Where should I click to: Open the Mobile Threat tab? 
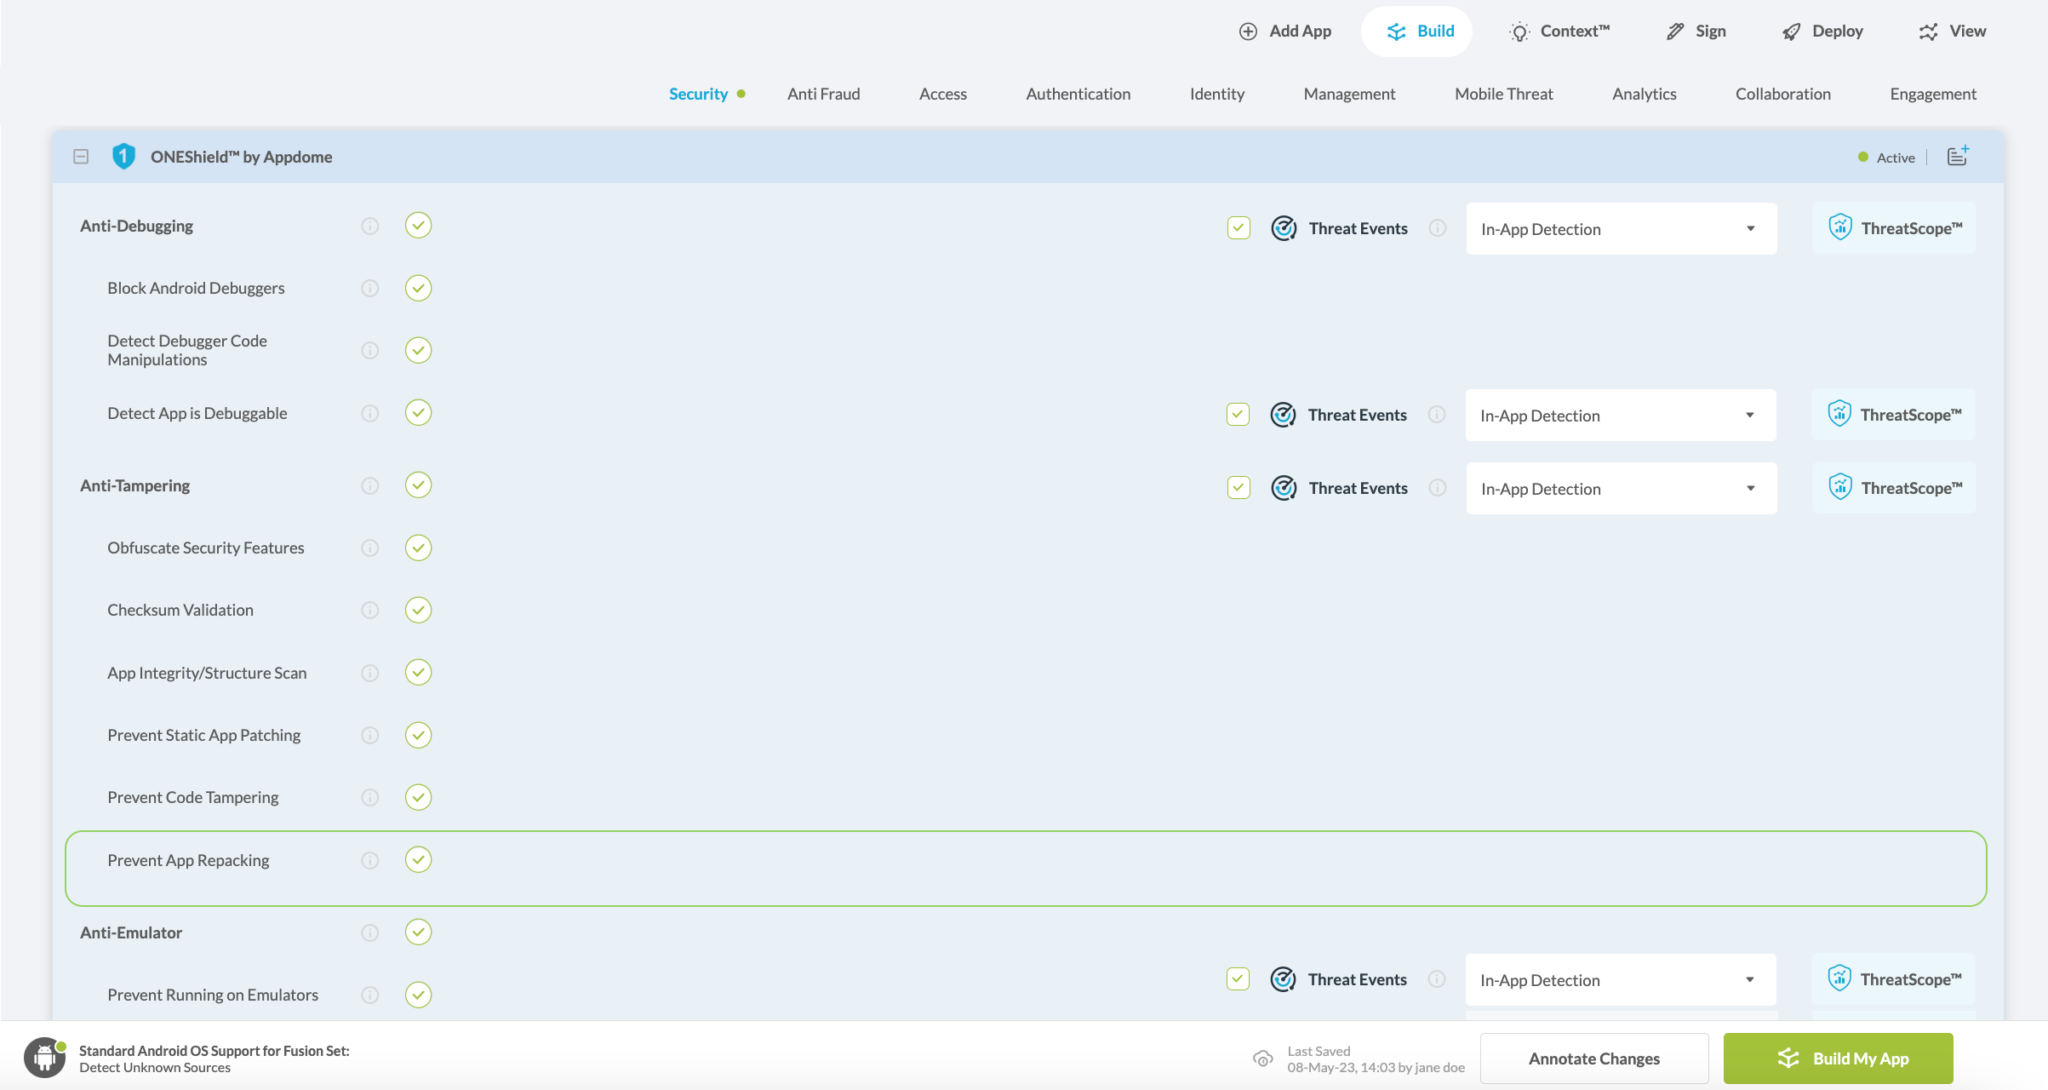tap(1503, 94)
